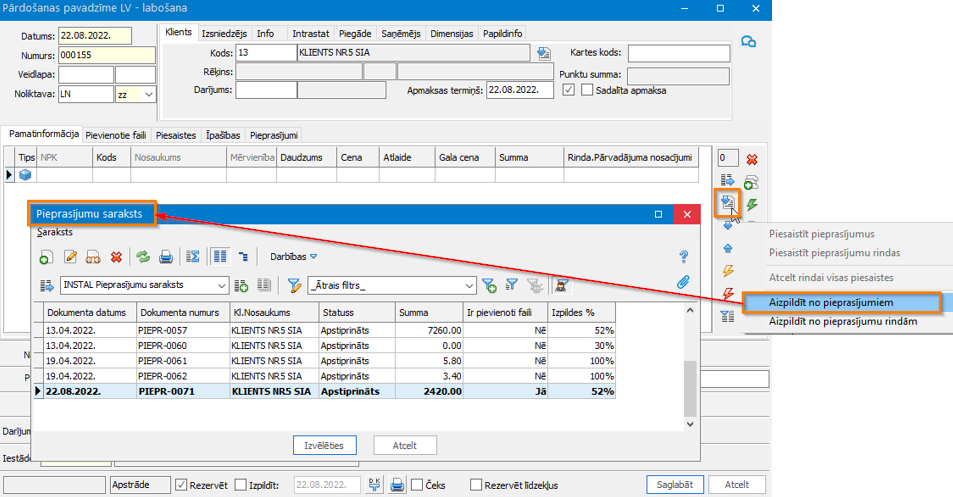Toggle the Rezervēt checkbox
This screenshot has height=497, width=953.
tap(181, 485)
